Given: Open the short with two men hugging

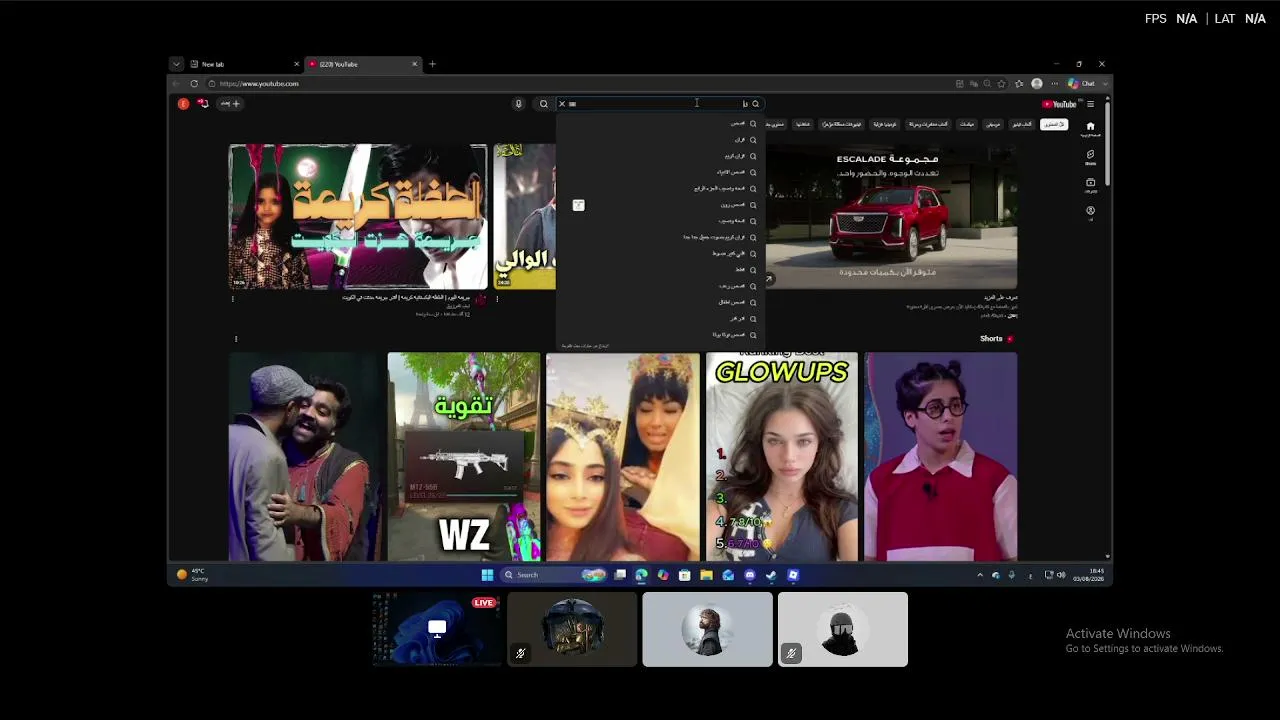Looking at the screenshot, I should click(305, 456).
